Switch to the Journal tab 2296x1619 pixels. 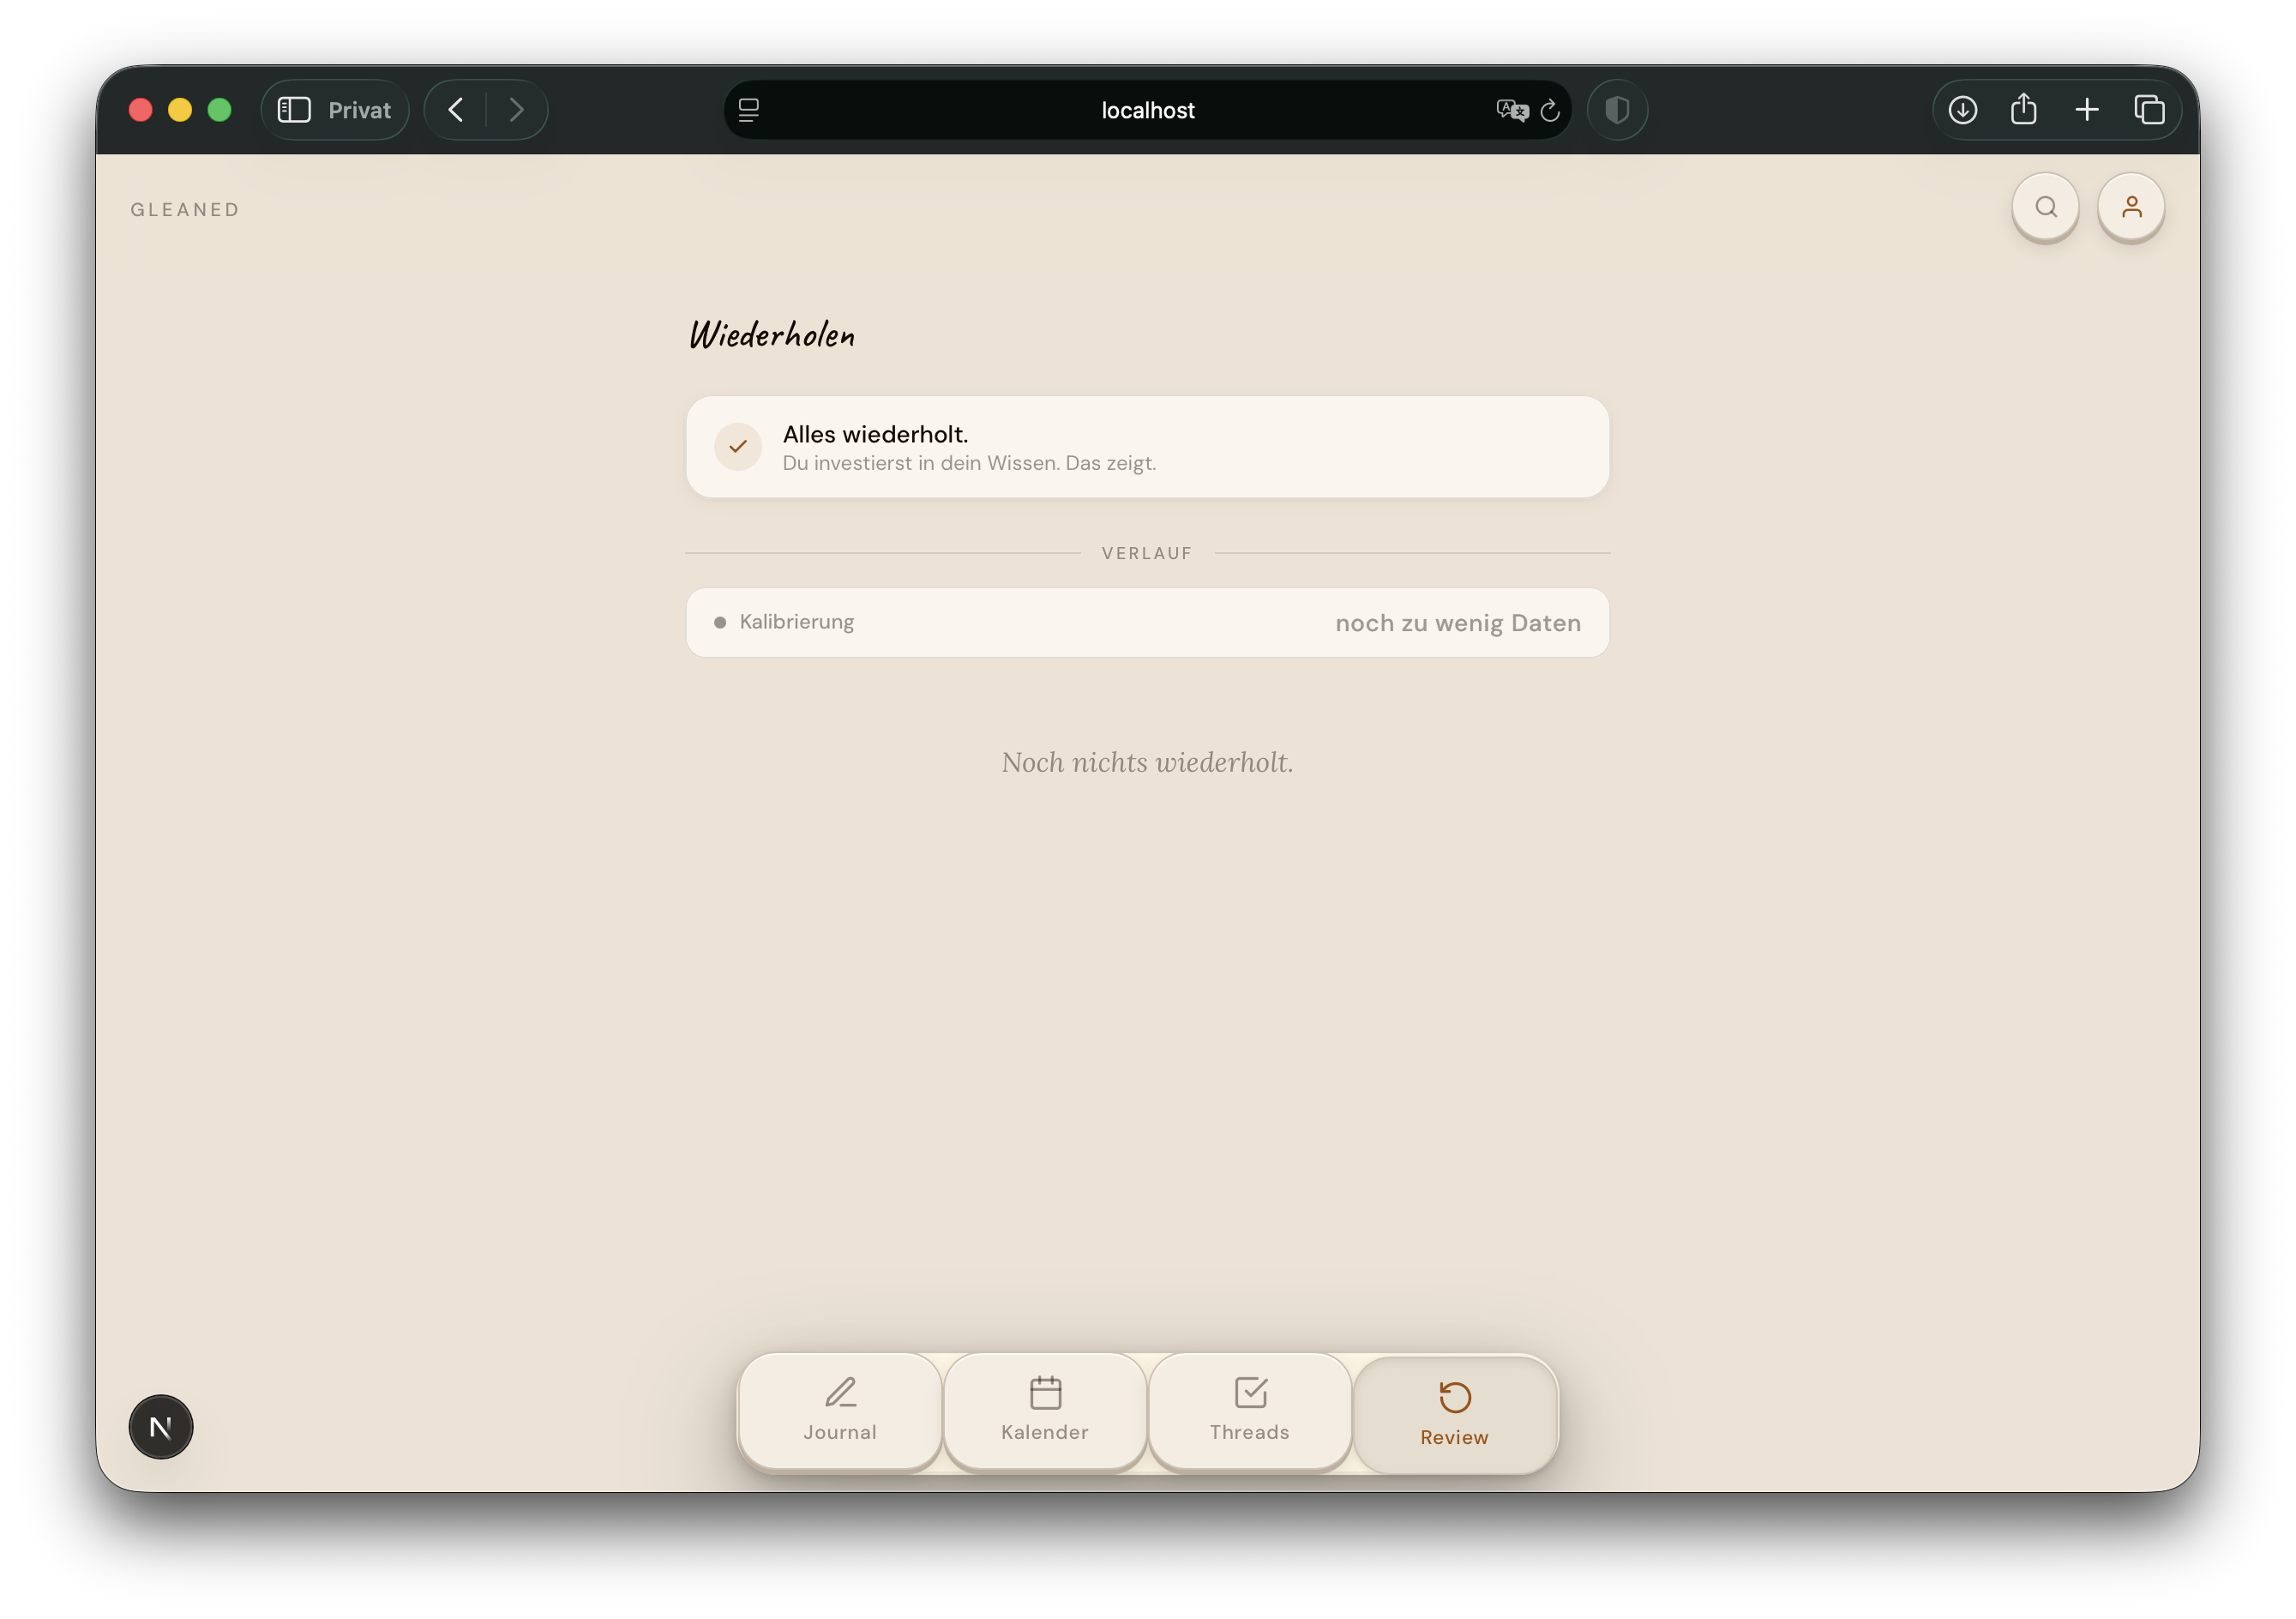coord(840,1412)
